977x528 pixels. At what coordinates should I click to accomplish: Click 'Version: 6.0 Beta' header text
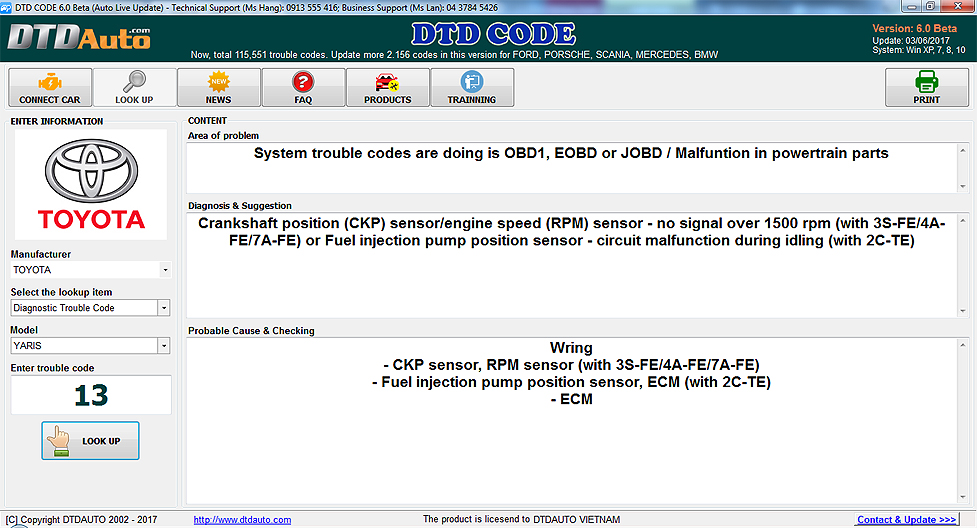pyautogui.click(x=914, y=29)
